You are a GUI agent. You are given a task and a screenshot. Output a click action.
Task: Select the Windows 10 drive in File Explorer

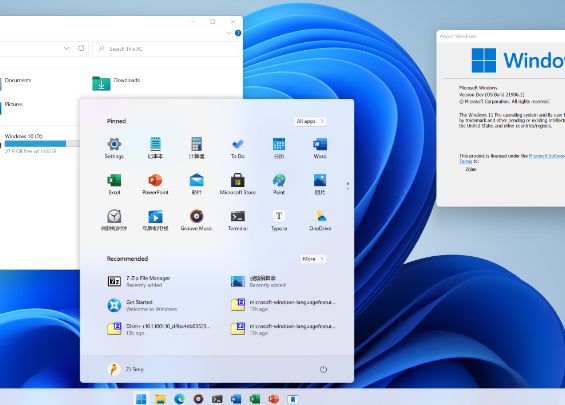click(40, 143)
